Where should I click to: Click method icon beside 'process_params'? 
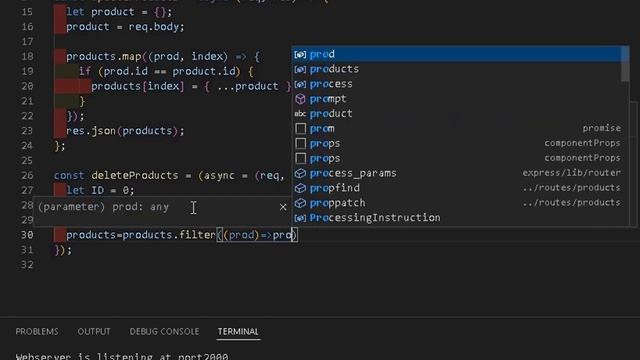pos(300,173)
